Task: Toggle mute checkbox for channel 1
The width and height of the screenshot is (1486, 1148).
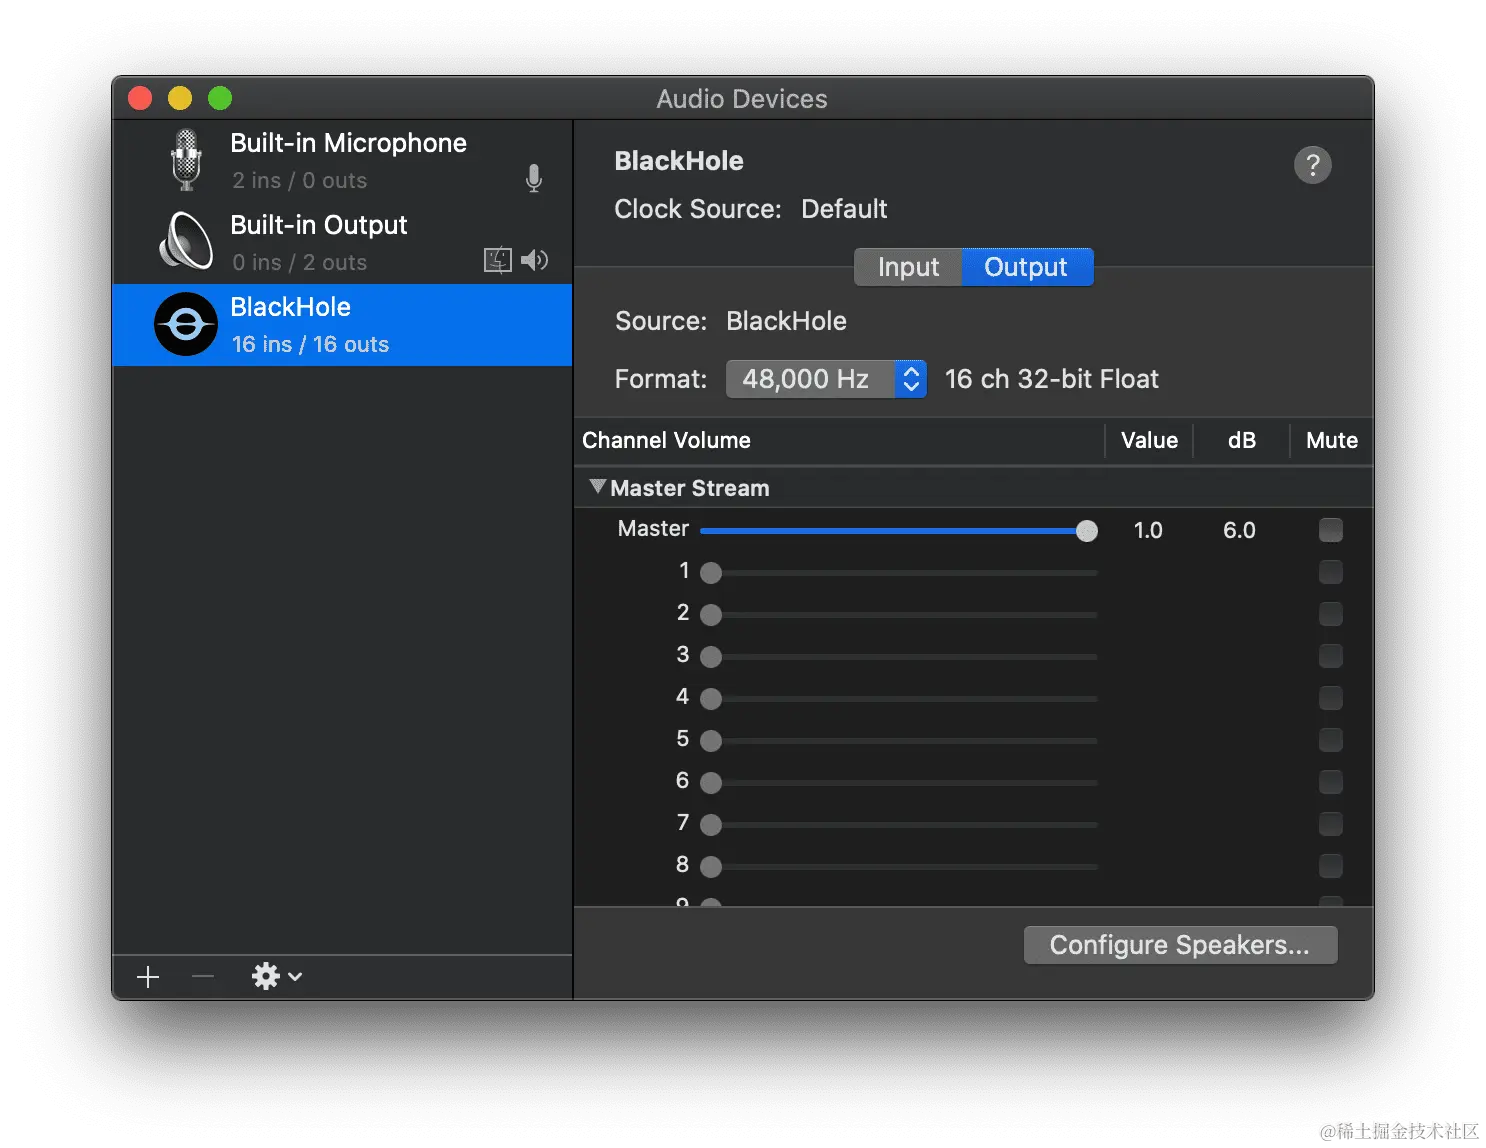Action: (x=1330, y=572)
